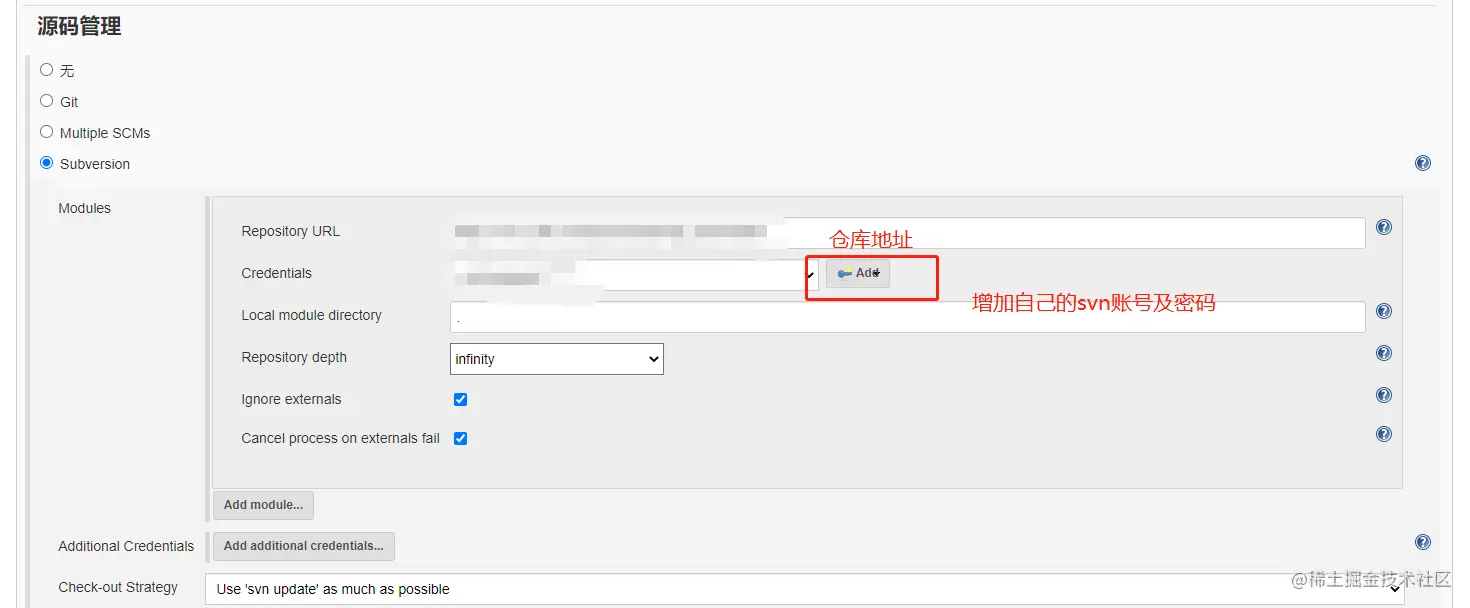Click Add additional credentials... button
The image size is (1470, 608).
(x=303, y=546)
